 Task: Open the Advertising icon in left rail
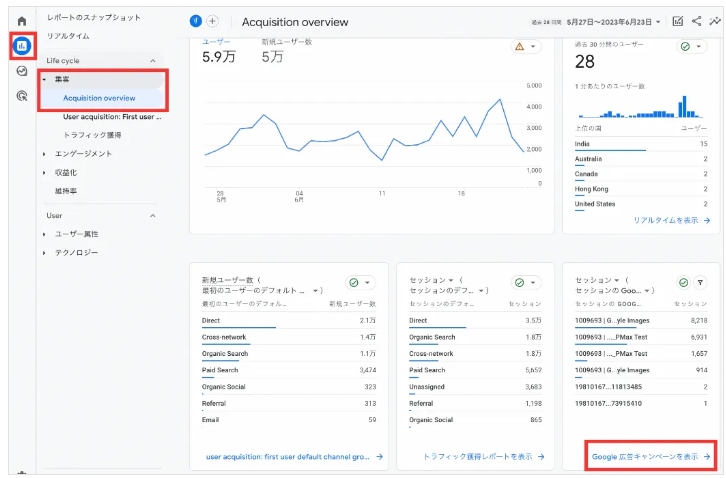[22, 96]
